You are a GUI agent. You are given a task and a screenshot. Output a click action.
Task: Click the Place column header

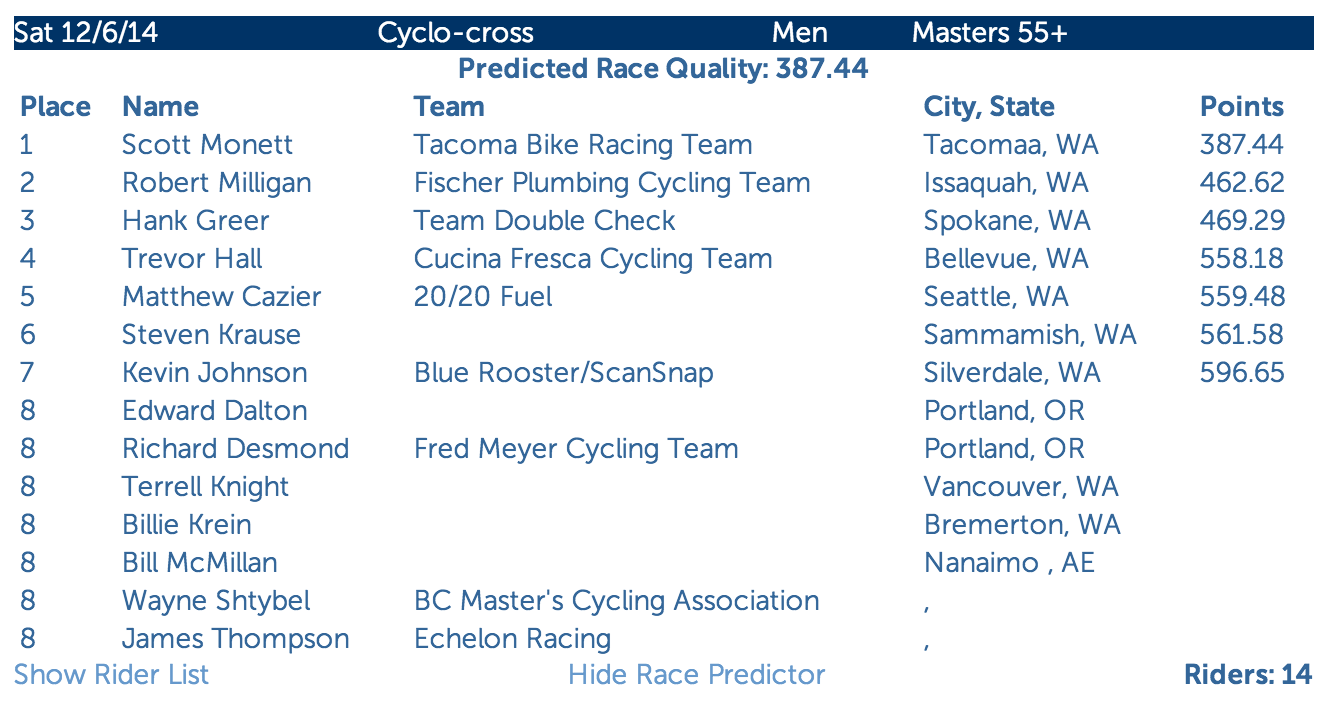[x=55, y=107]
